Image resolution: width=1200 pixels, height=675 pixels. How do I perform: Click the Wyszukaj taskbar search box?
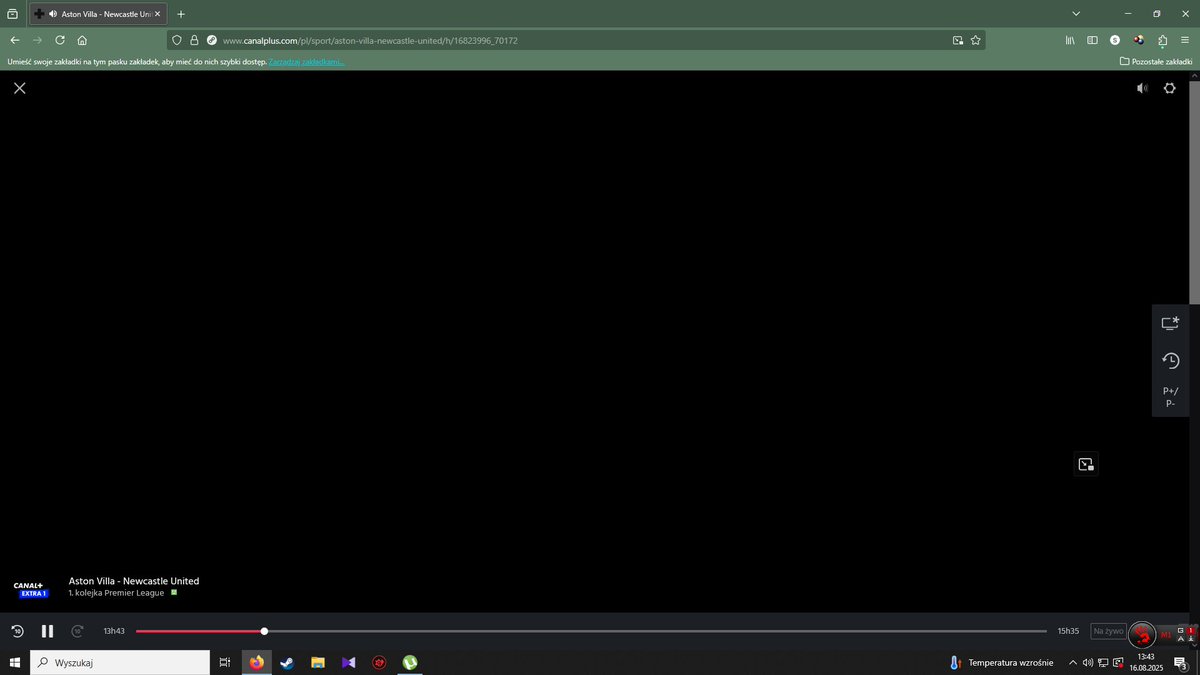[120, 662]
